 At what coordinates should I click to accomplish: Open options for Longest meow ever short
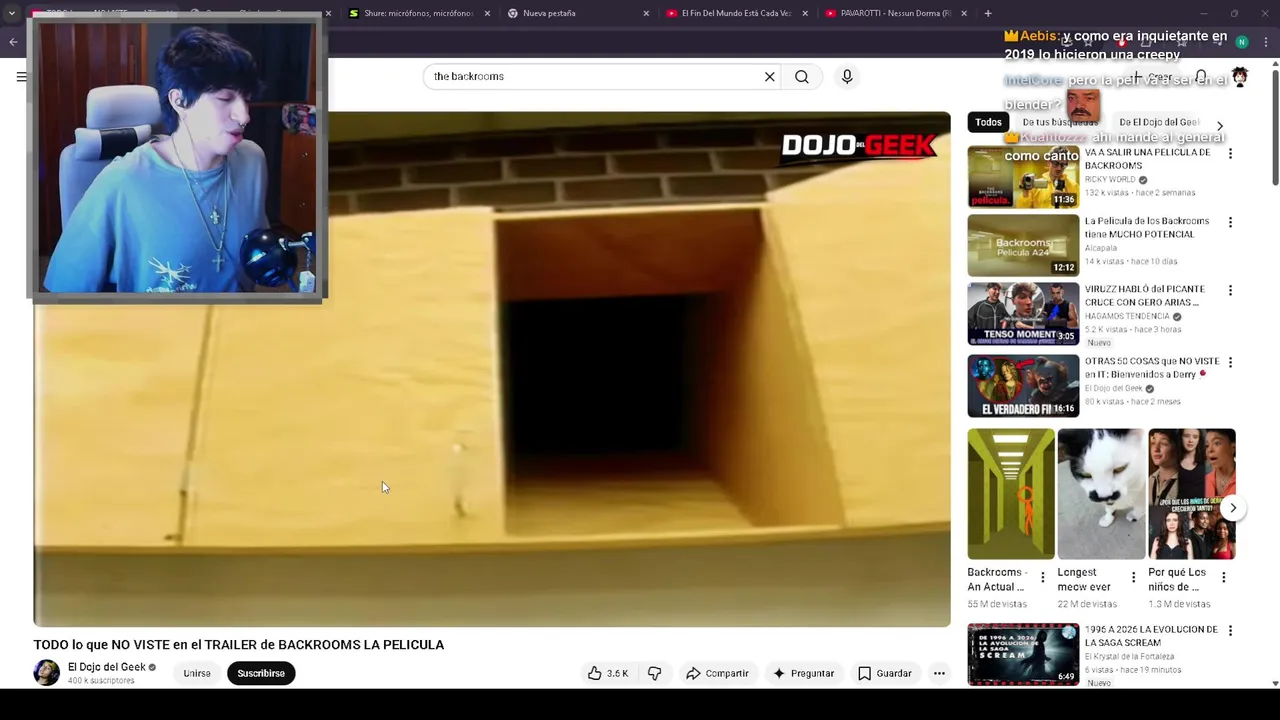coord(1133,577)
